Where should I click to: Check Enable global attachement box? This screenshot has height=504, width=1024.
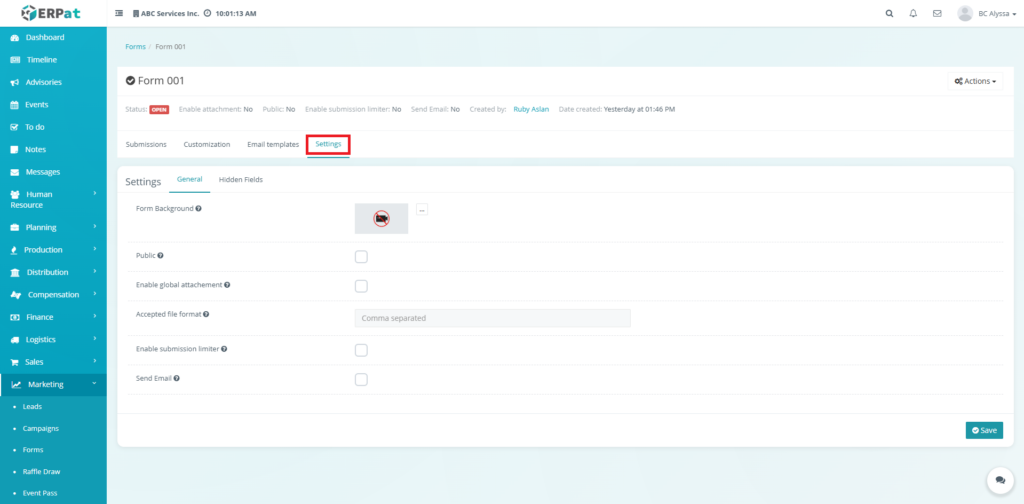pos(361,286)
